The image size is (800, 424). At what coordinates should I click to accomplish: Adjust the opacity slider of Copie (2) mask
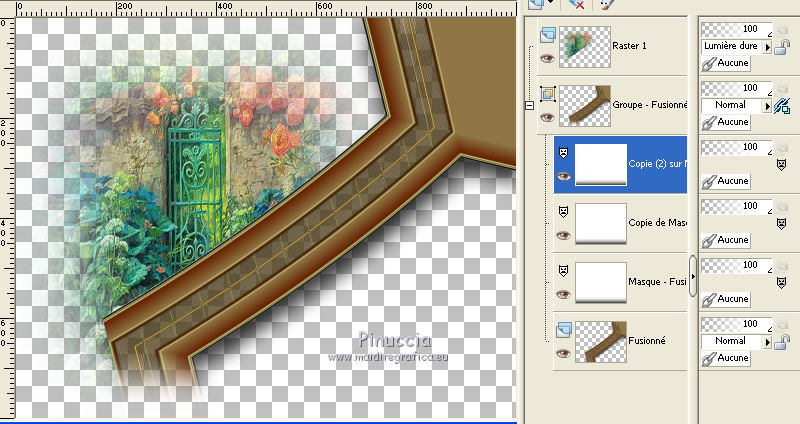tap(737, 147)
